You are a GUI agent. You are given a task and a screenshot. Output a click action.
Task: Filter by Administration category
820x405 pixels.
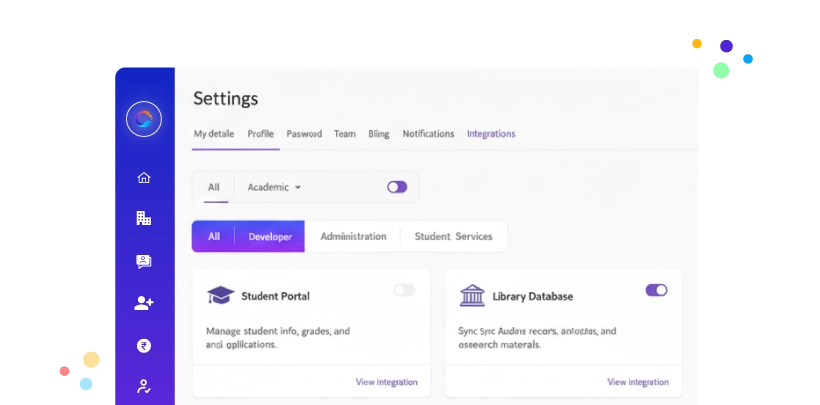(353, 237)
